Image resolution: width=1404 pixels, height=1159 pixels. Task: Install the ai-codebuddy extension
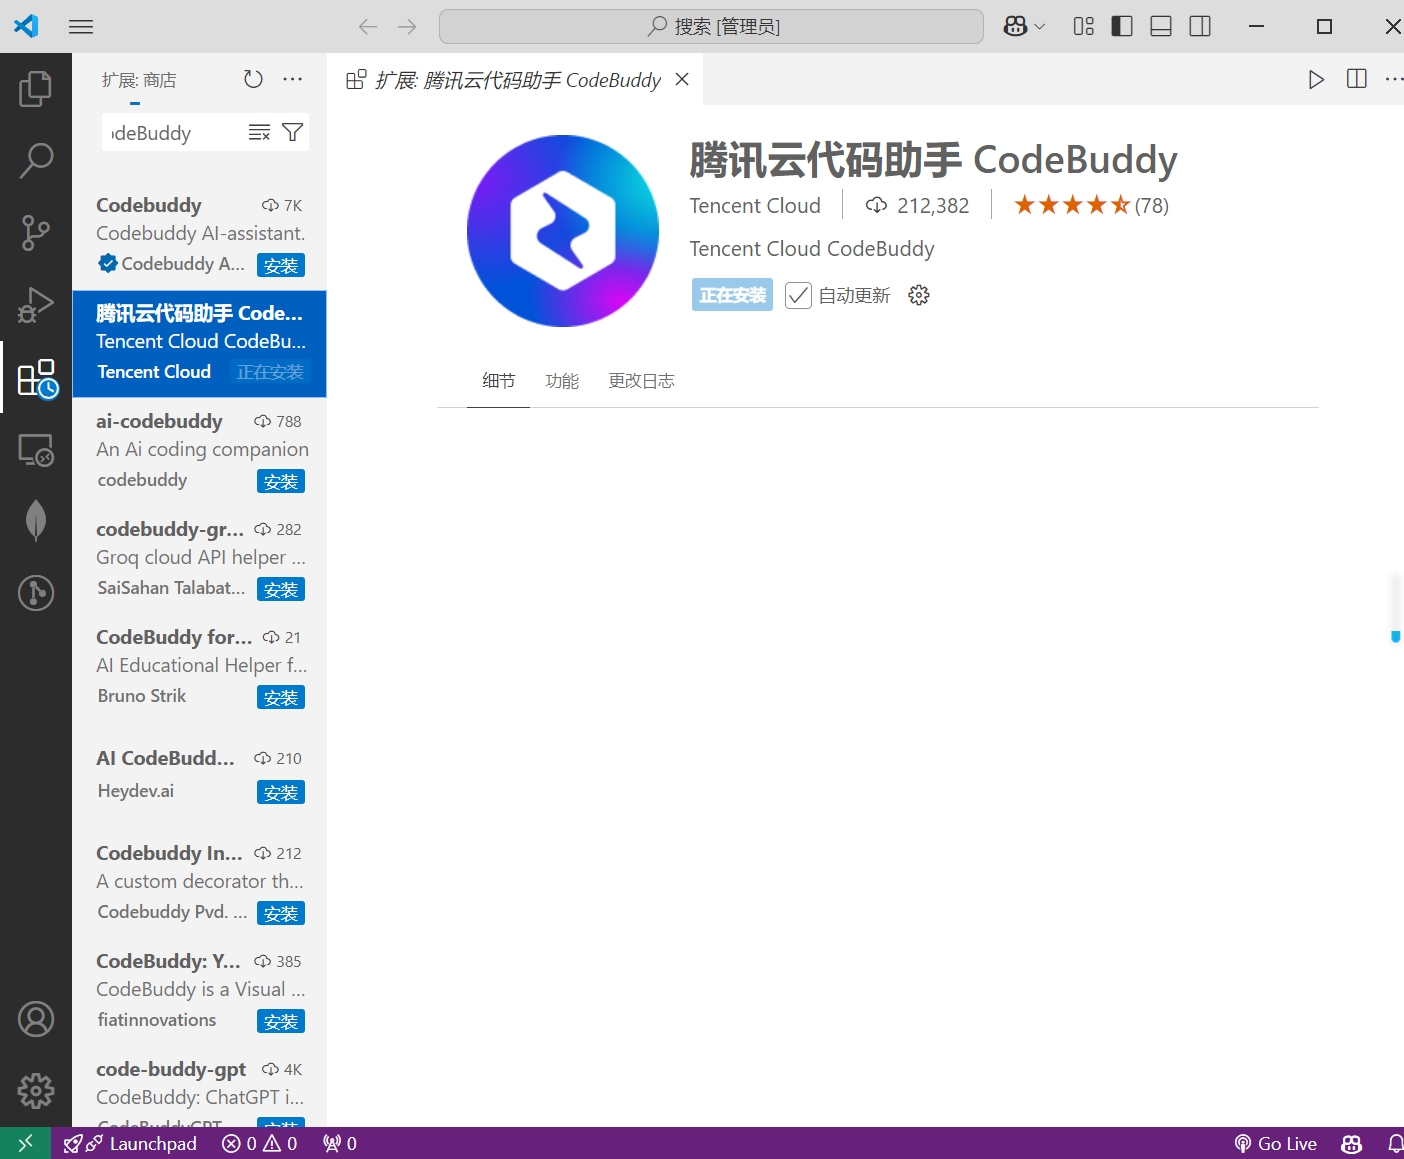(281, 481)
